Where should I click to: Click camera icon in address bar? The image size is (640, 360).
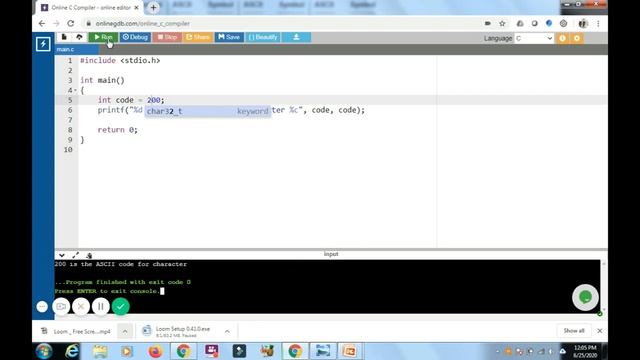(x=487, y=23)
